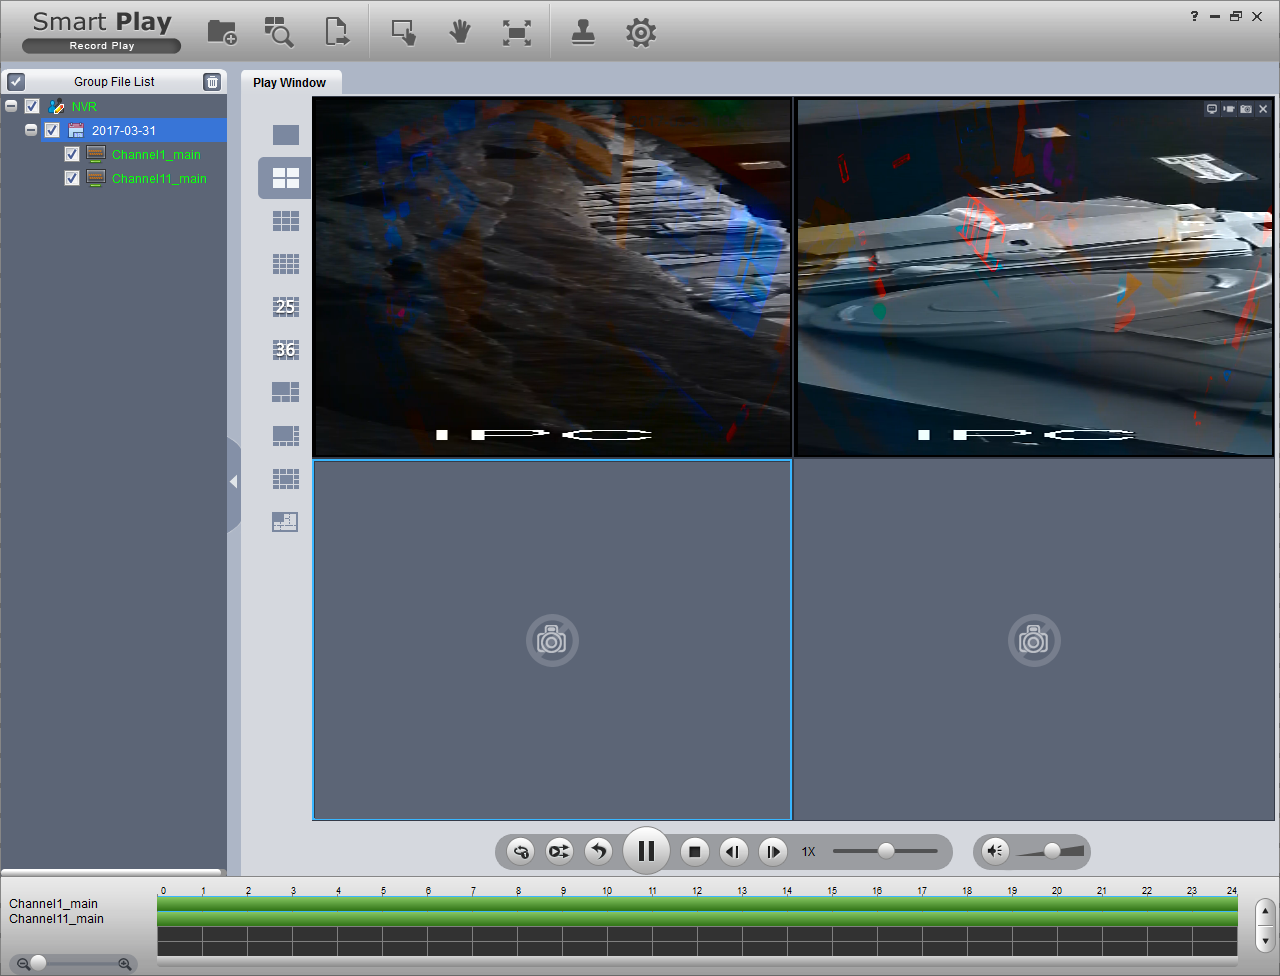The image size is (1280, 976).
Task: Switch to 25-window split layout
Action: [x=286, y=307]
